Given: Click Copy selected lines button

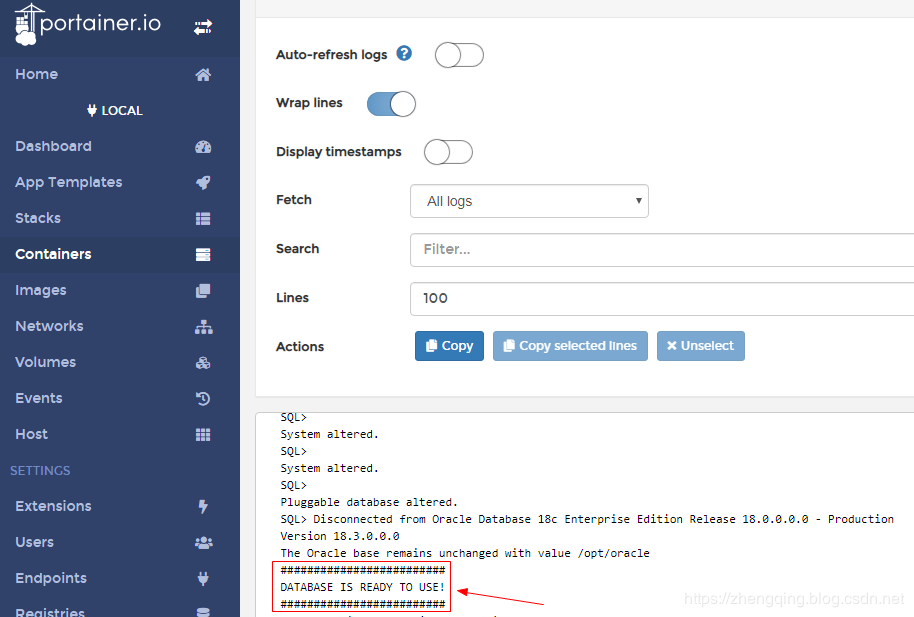Looking at the screenshot, I should [x=570, y=346].
